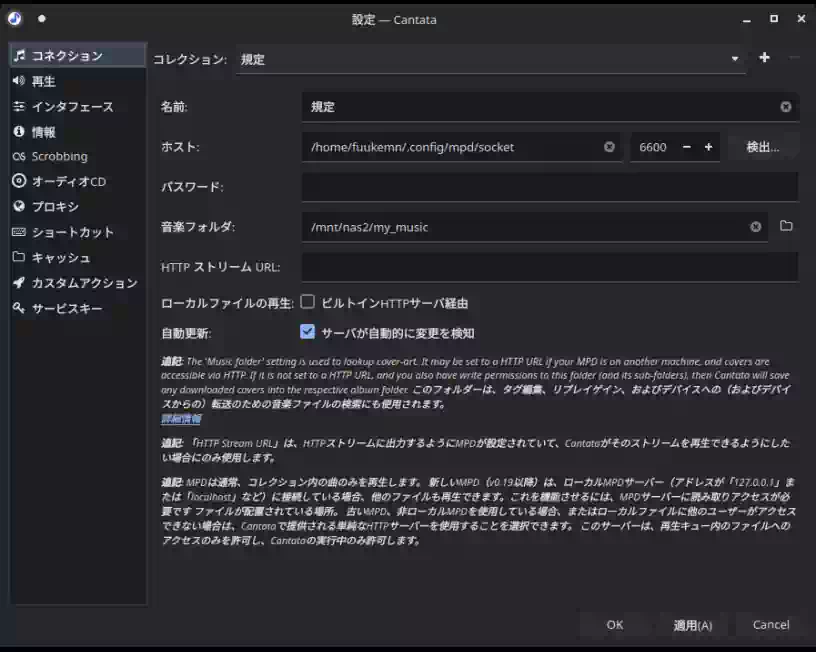Browse for music folder with folder icon
Screen dimensions: 816x652
pos(786,226)
